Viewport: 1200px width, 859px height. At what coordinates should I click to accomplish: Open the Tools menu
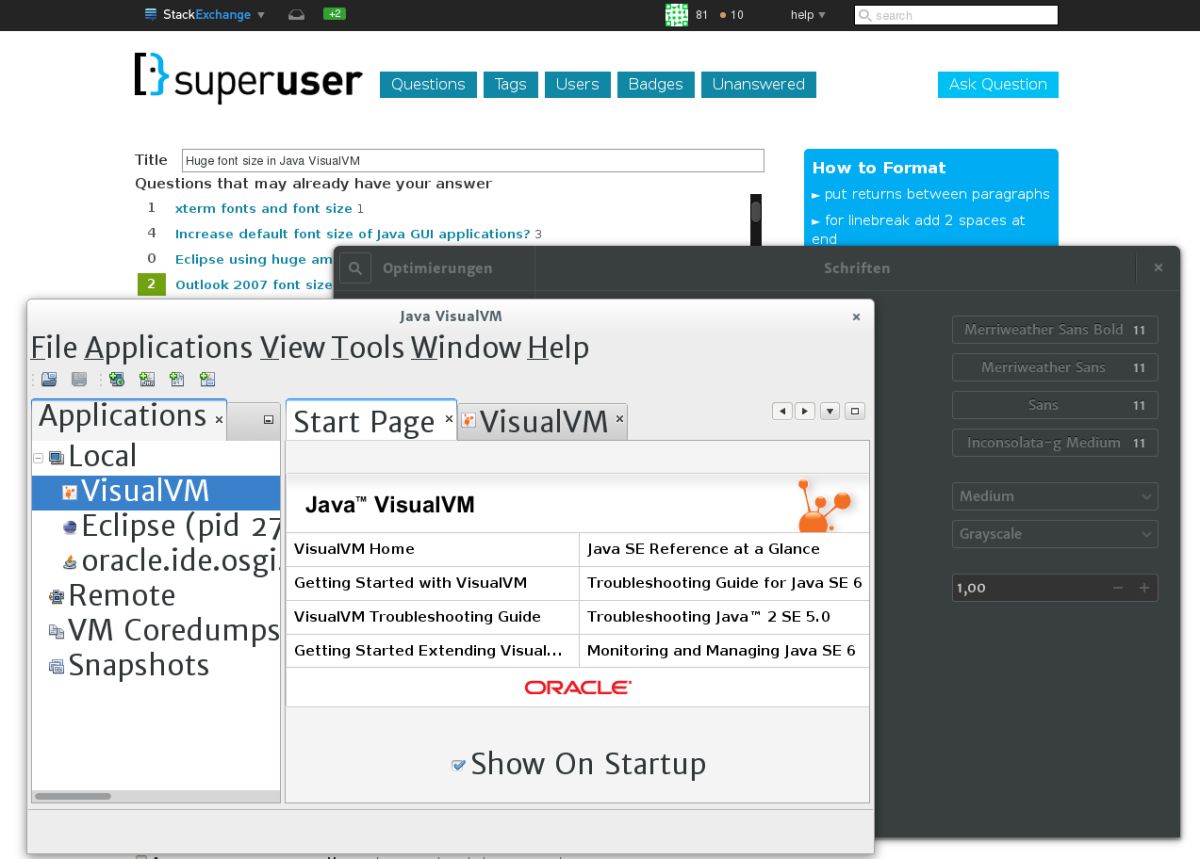click(x=368, y=347)
